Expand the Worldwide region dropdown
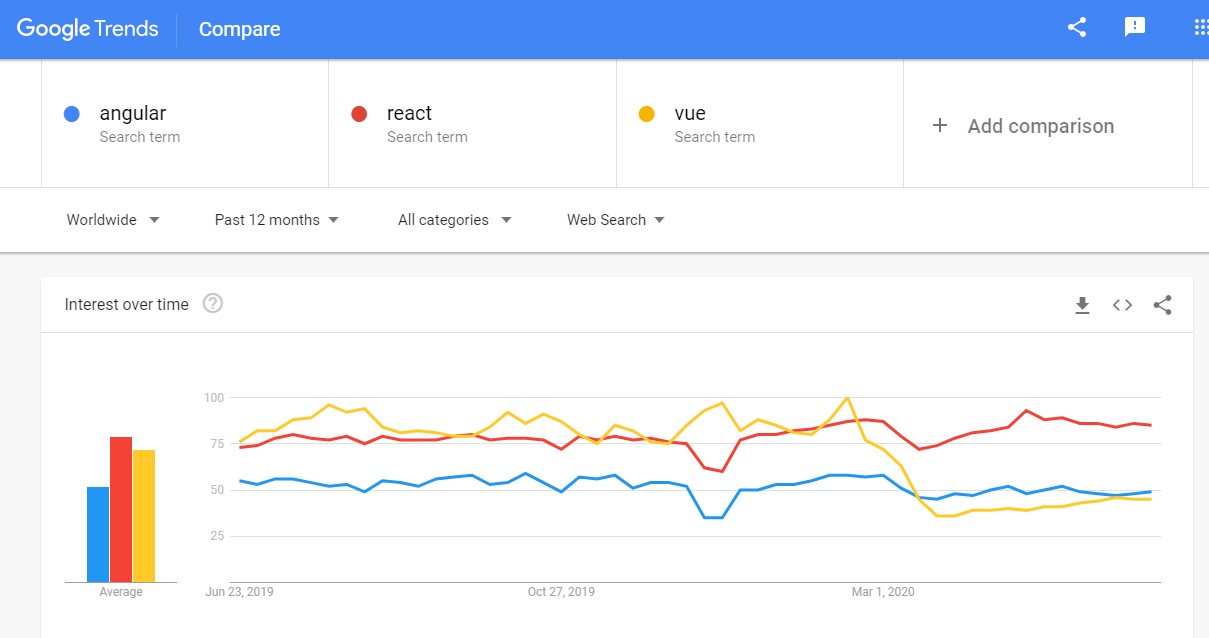Viewport: 1209px width, 638px height. pyautogui.click(x=113, y=220)
